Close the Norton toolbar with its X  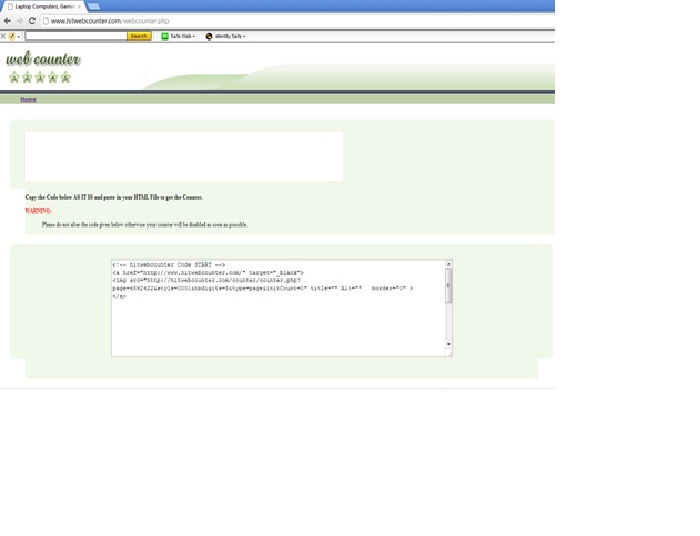[3, 36]
